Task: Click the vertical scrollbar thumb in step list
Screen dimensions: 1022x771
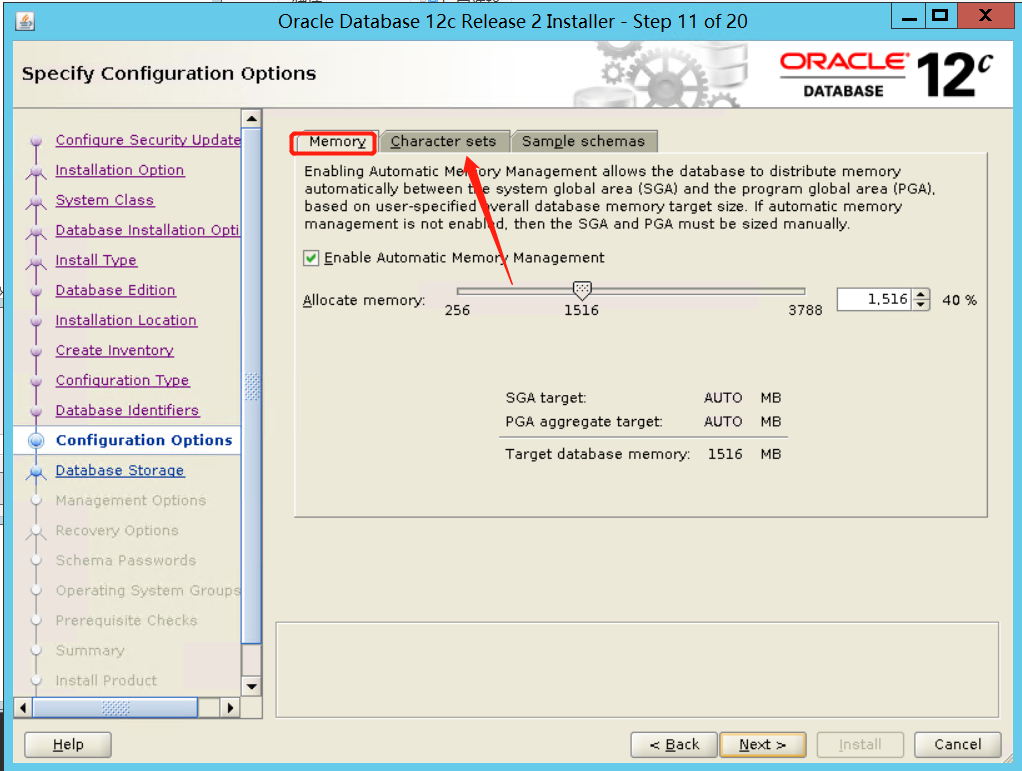Action: click(x=252, y=386)
